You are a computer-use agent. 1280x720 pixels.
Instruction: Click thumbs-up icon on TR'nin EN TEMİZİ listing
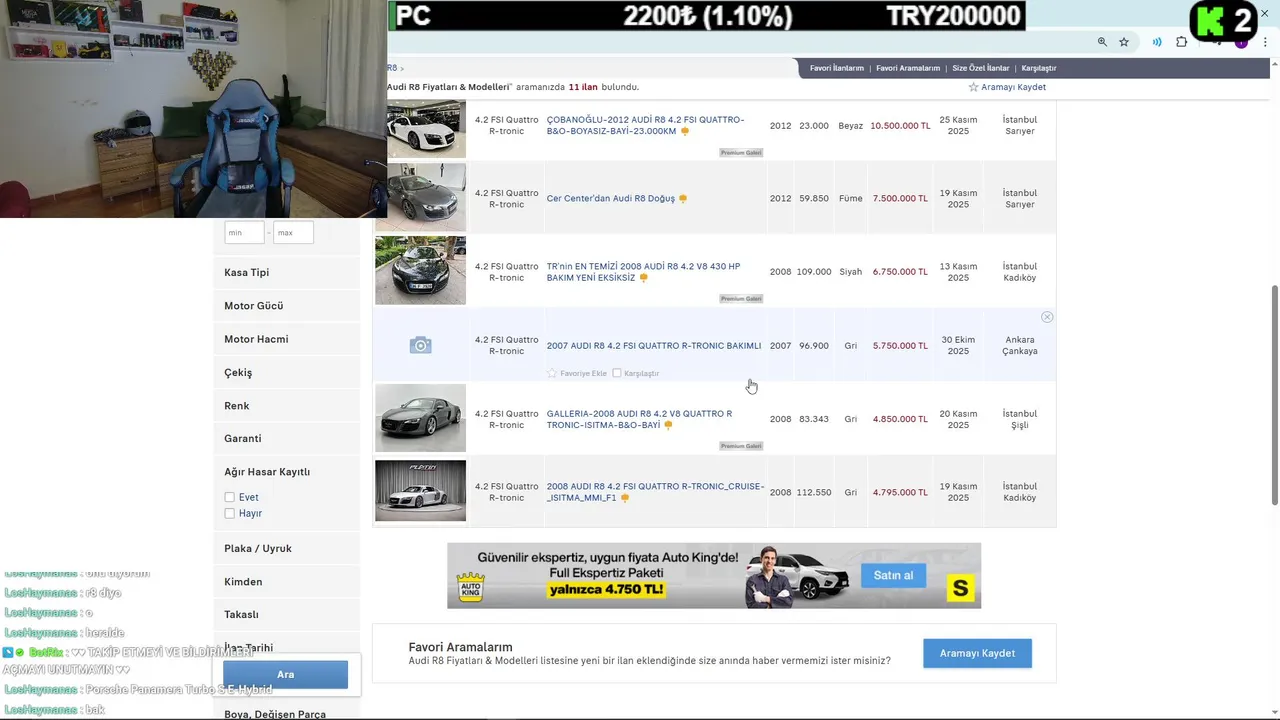coord(643,278)
